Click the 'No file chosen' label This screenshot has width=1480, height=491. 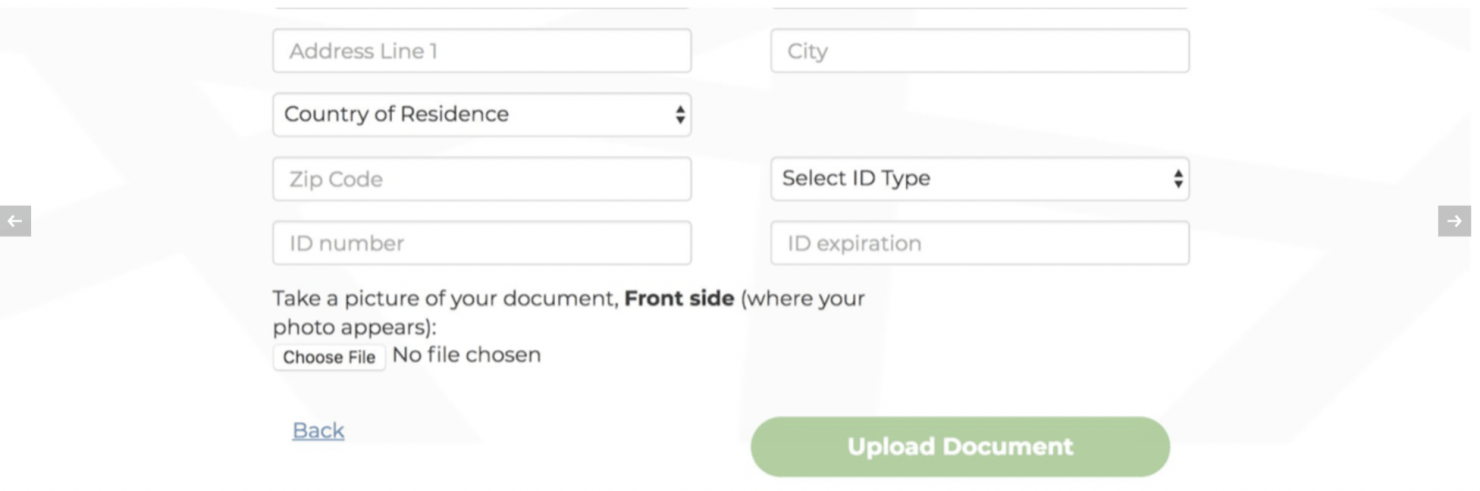tap(466, 355)
